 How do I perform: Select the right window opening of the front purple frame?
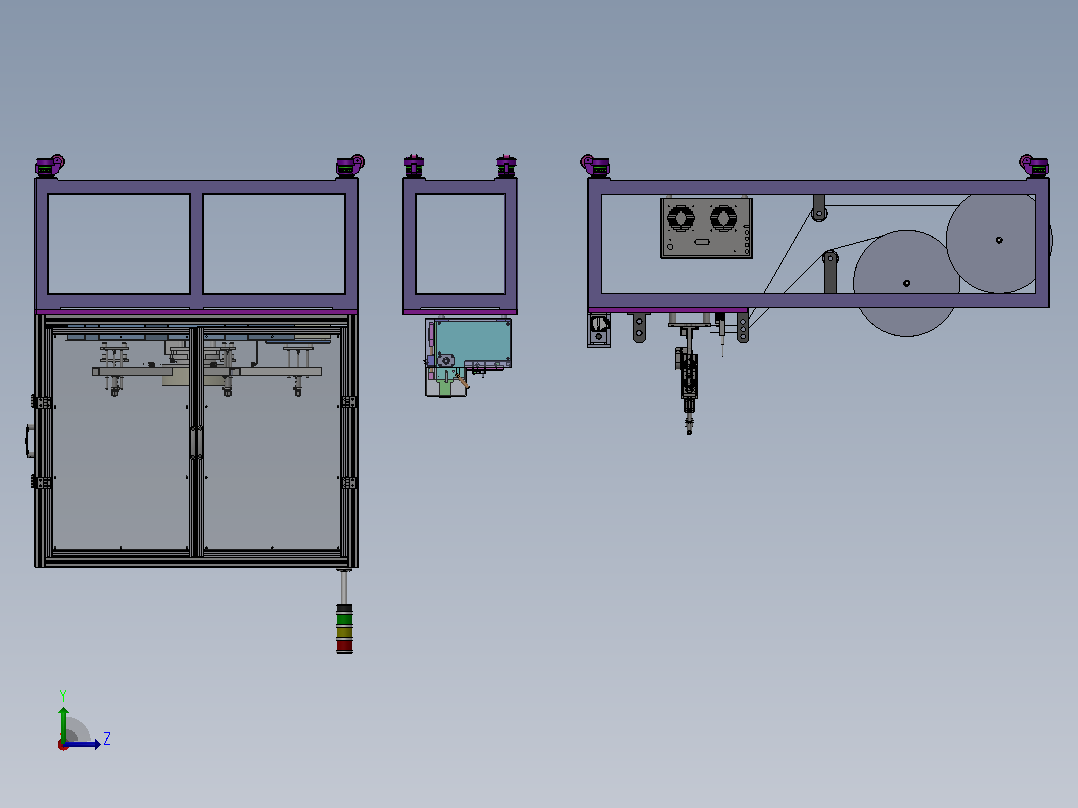274,244
